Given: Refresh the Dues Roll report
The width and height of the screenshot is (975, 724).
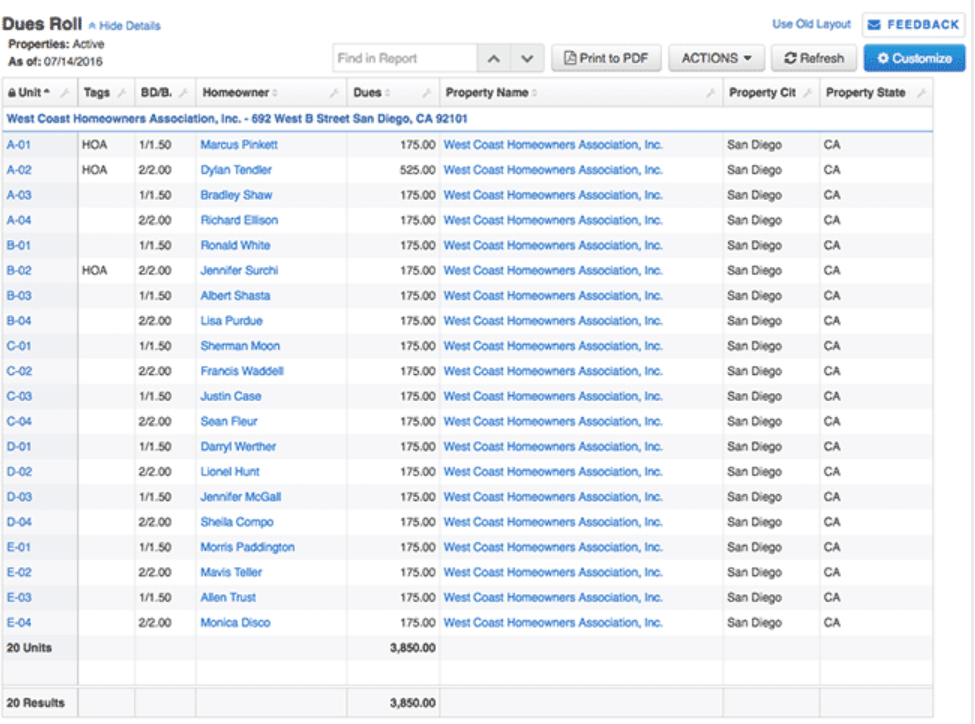Looking at the screenshot, I should click(814, 59).
